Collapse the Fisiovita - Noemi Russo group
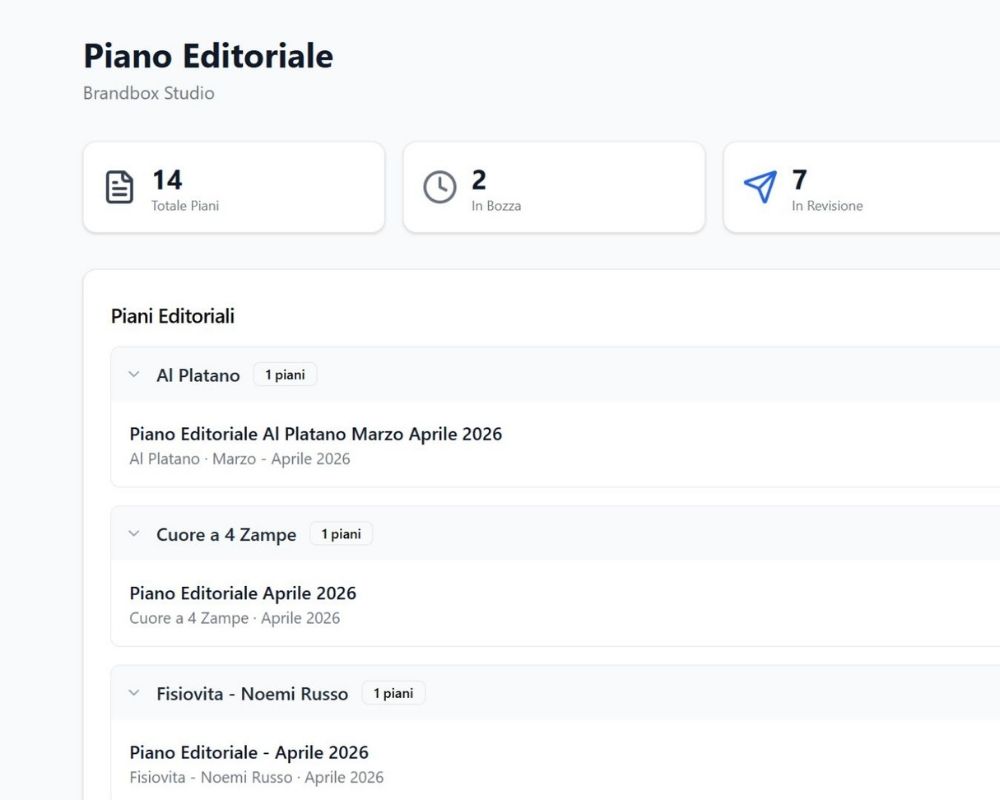This screenshot has height=800, width=1000. (x=133, y=693)
